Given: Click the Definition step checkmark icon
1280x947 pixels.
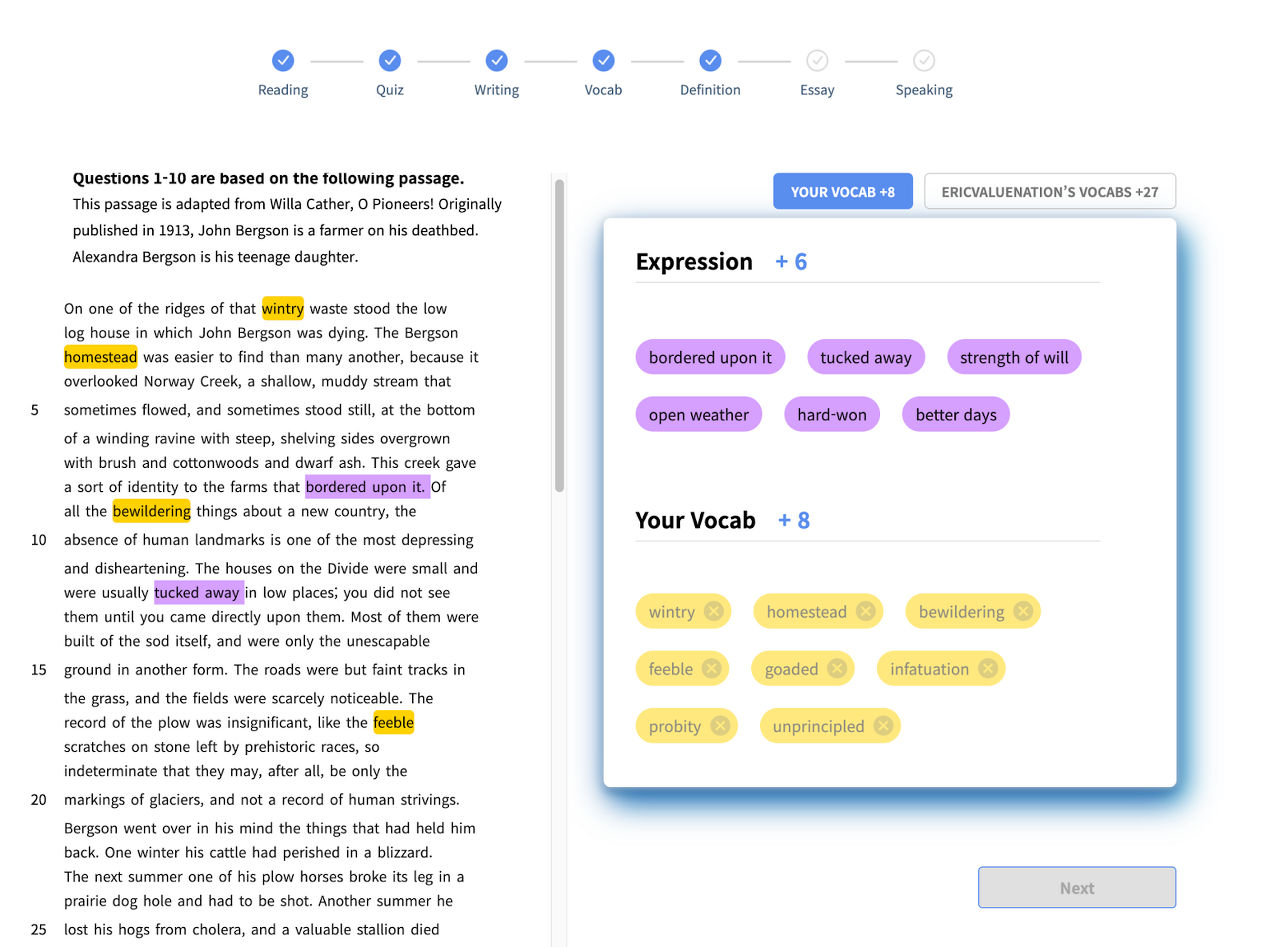Looking at the screenshot, I should pos(710,61).
